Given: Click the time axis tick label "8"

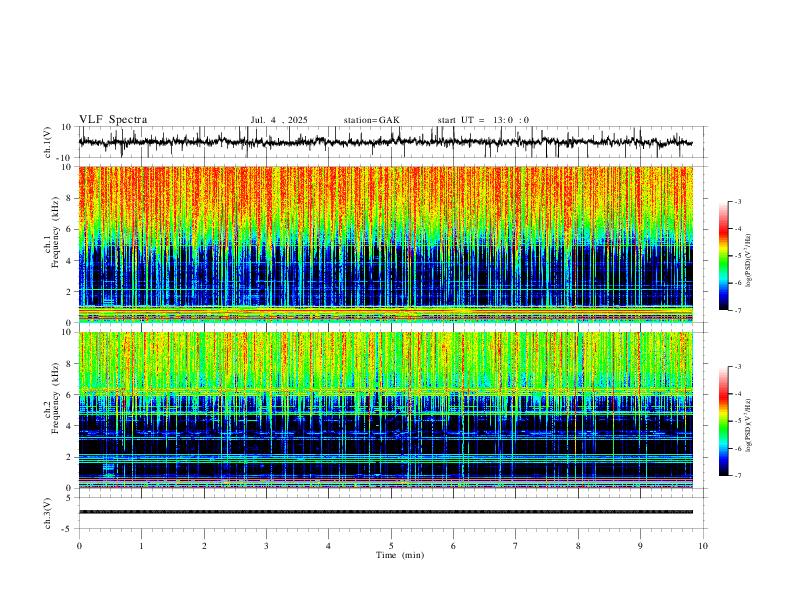Looking at the screenshot, I should (x=578, y=546).
